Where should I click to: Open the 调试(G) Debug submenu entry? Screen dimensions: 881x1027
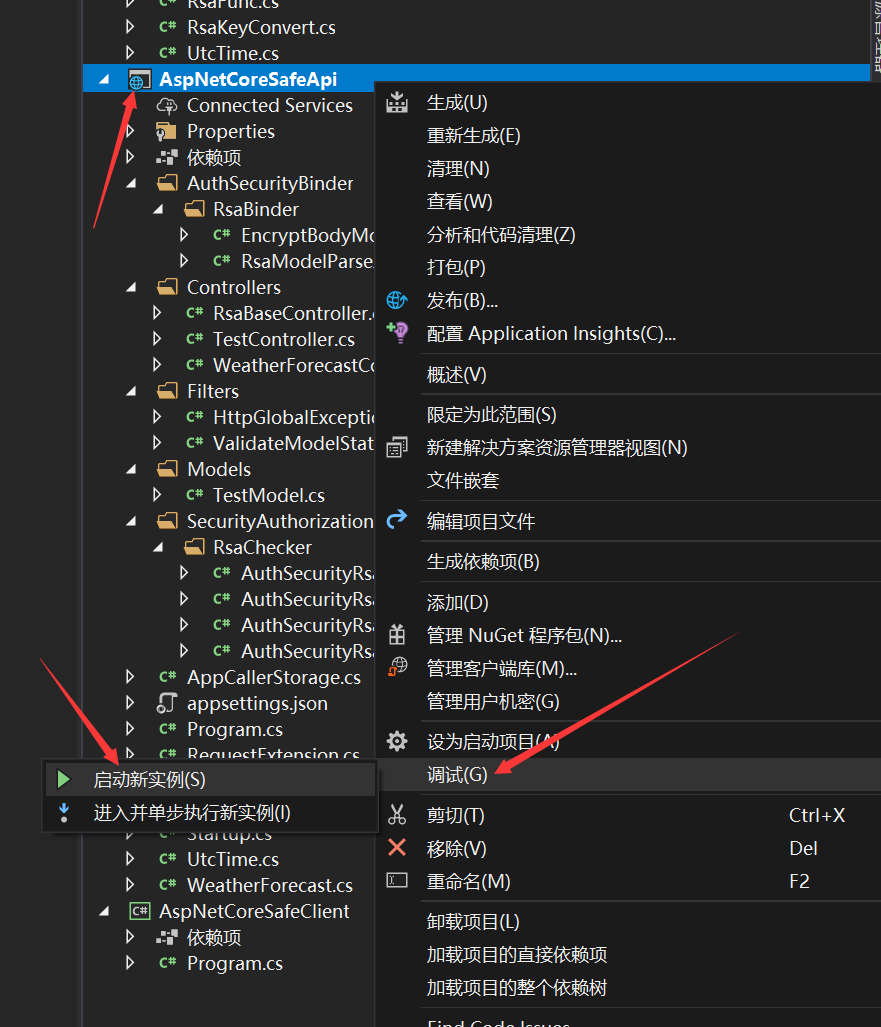tap(457, 775)
